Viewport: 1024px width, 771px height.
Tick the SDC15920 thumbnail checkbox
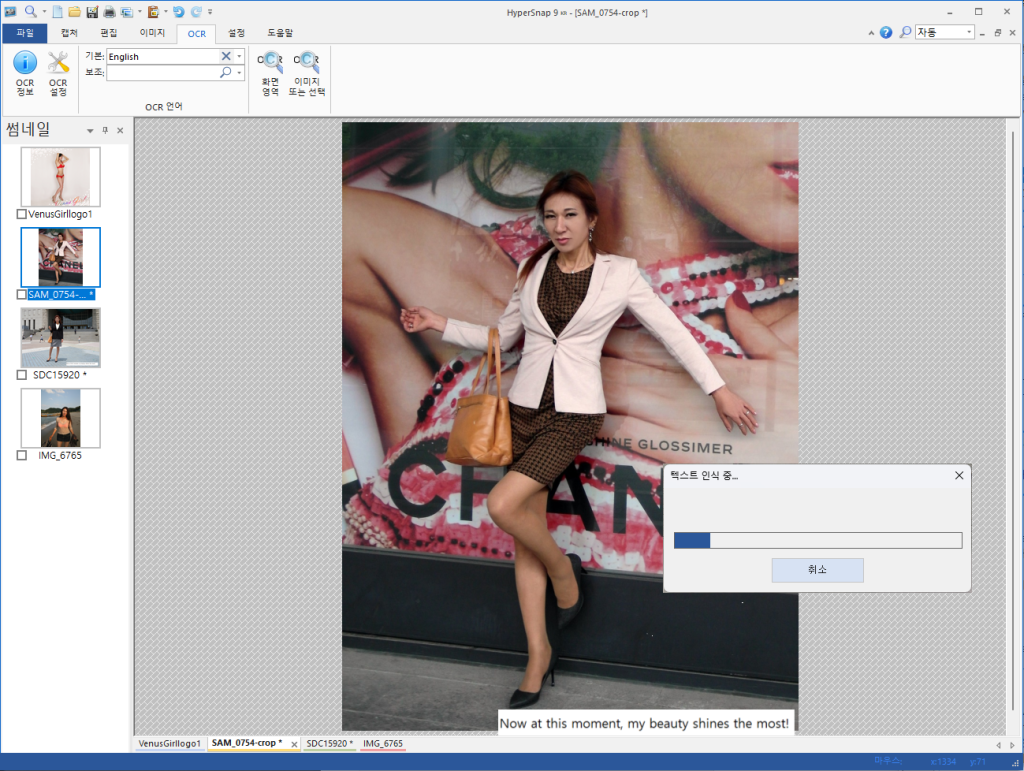[x=22, y=375]
